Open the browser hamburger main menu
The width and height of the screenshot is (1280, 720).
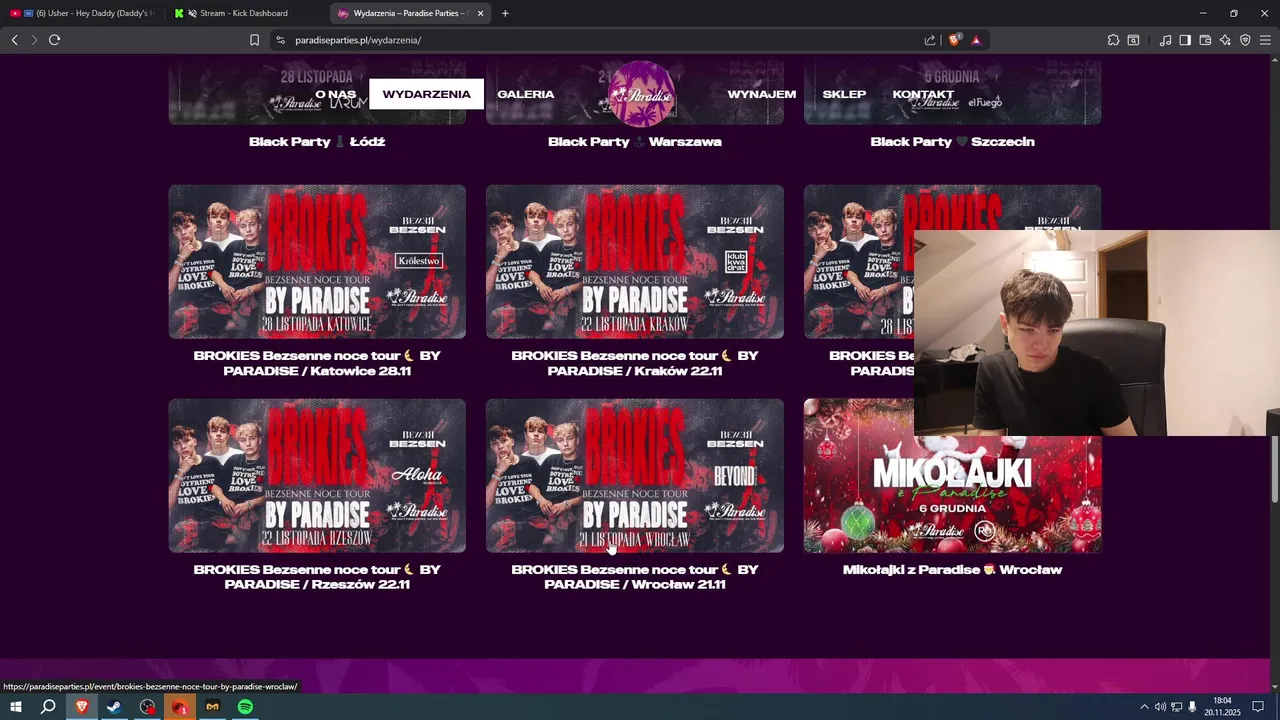[1265, 40]
